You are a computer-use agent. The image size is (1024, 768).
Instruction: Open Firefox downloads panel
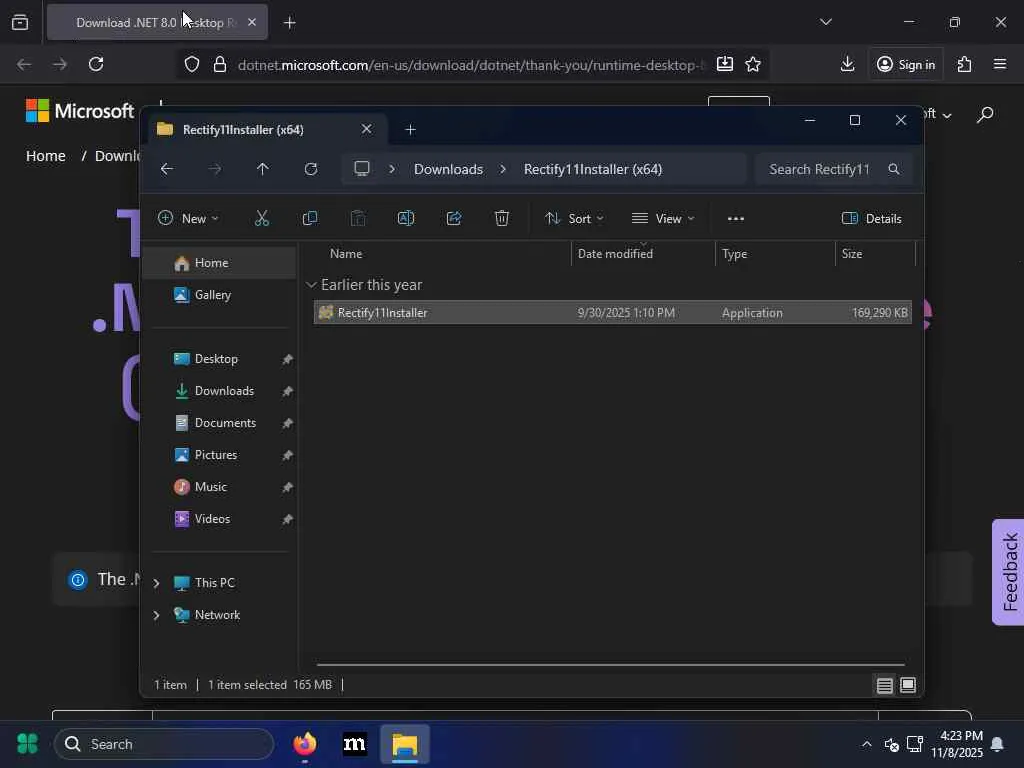click(847, 64)
